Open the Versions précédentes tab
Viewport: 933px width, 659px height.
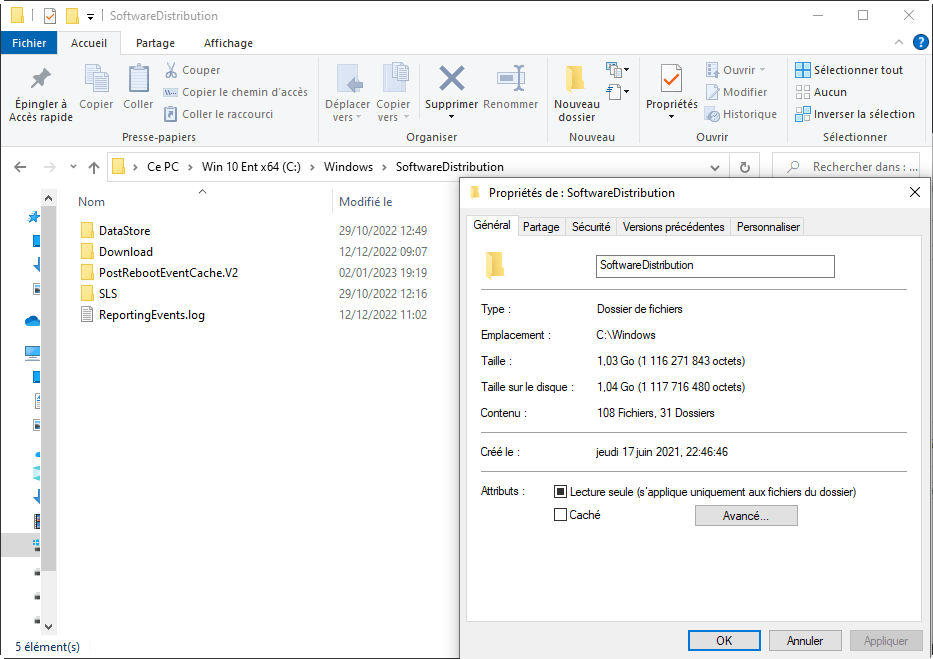[673, 227]
